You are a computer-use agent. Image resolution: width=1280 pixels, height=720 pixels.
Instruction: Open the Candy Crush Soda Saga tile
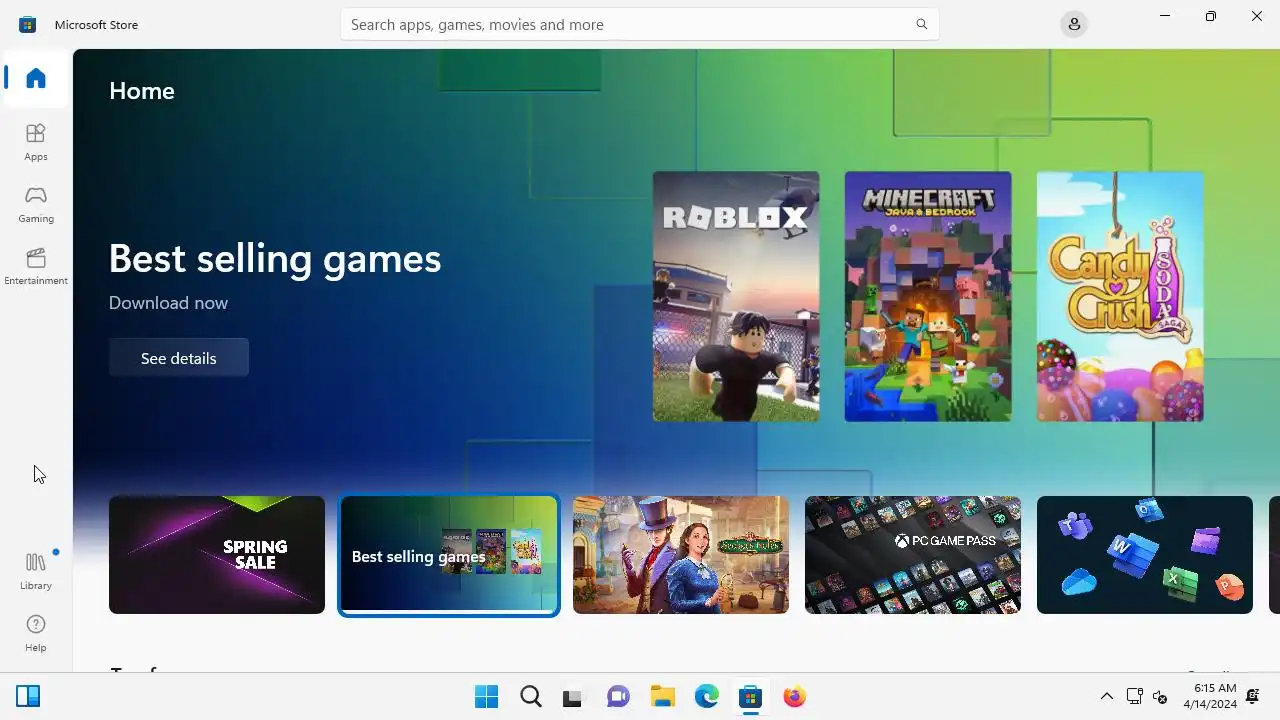coord(1120,296)
